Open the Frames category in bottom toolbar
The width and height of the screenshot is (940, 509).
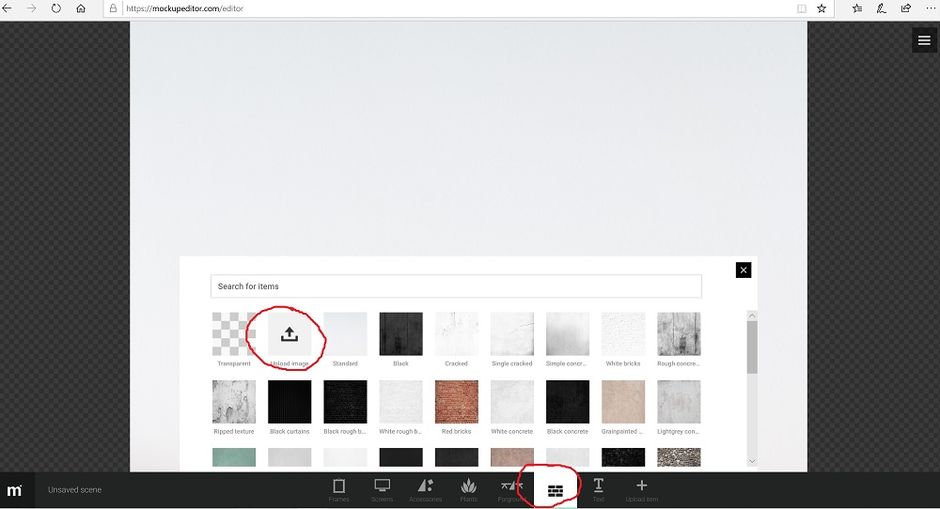pyautogui.click(x=339, y=486)
